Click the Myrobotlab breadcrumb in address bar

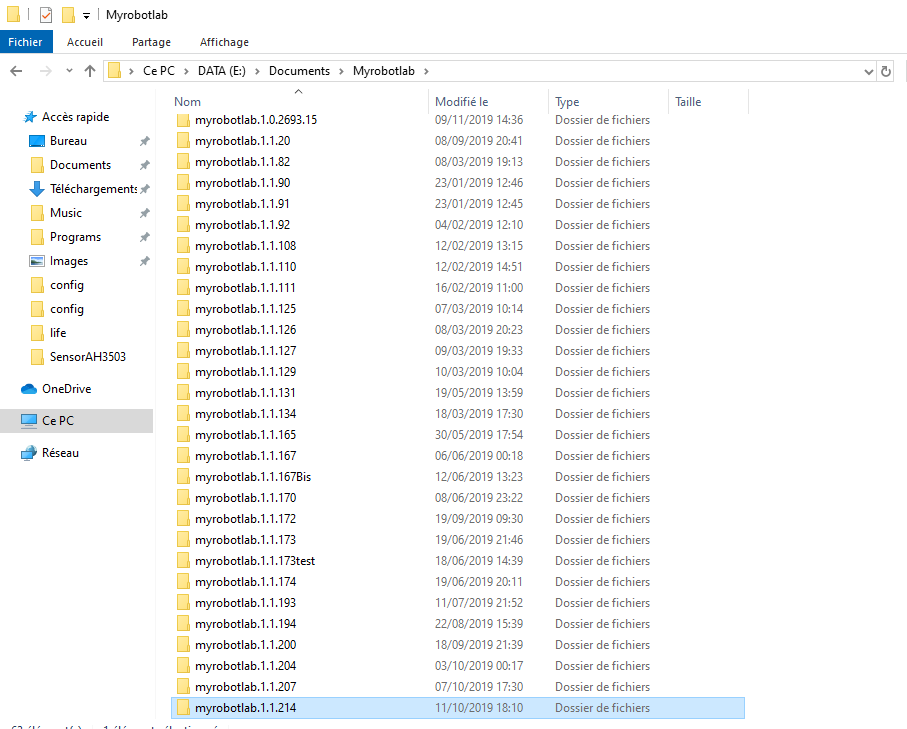click(384, 71)
